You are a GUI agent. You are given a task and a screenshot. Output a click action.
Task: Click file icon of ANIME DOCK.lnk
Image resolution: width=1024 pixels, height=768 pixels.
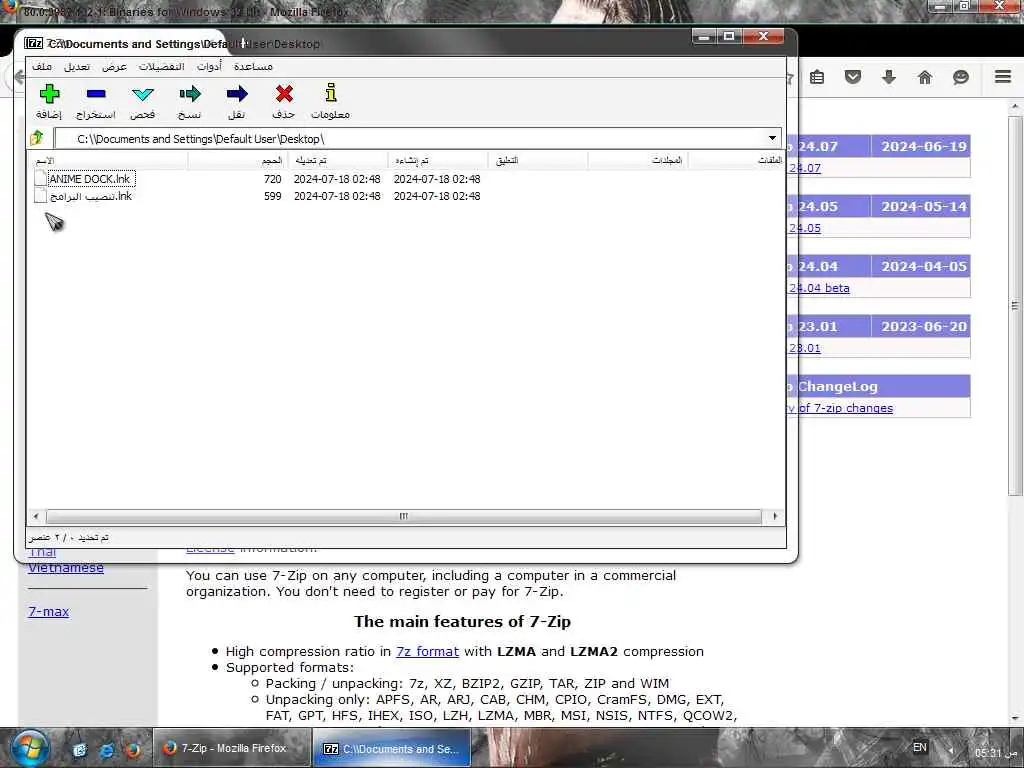(x=40, y=178)
